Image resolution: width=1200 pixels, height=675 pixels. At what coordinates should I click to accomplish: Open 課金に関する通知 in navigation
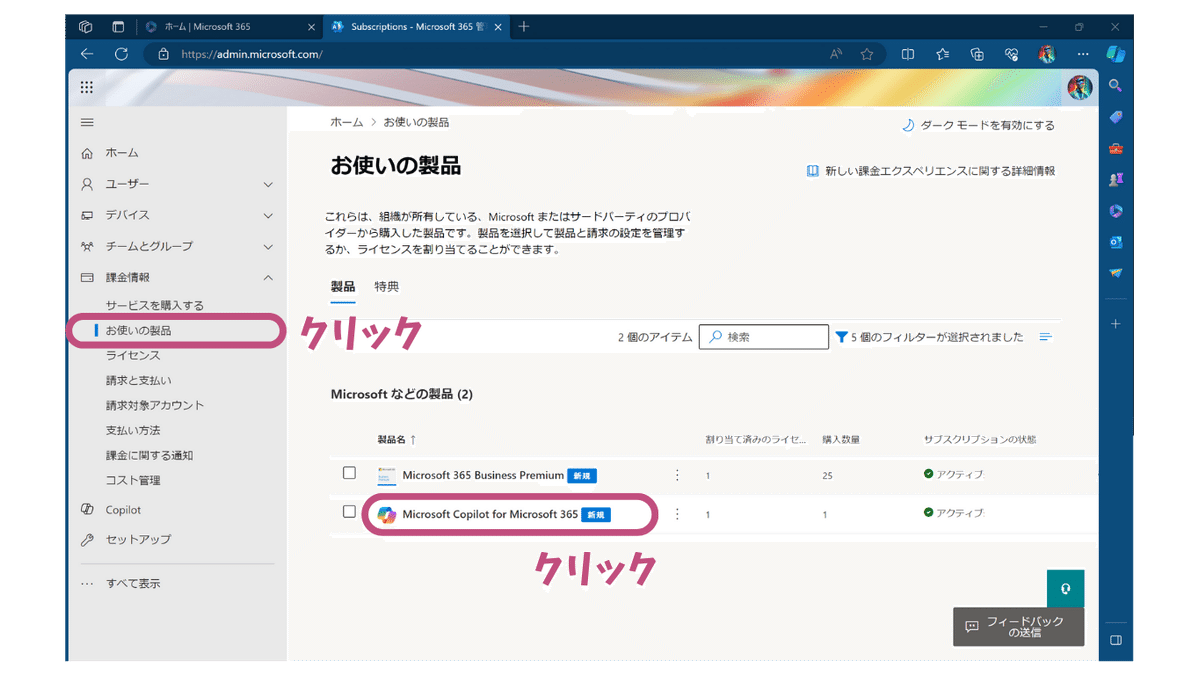(x=149, y=455)
